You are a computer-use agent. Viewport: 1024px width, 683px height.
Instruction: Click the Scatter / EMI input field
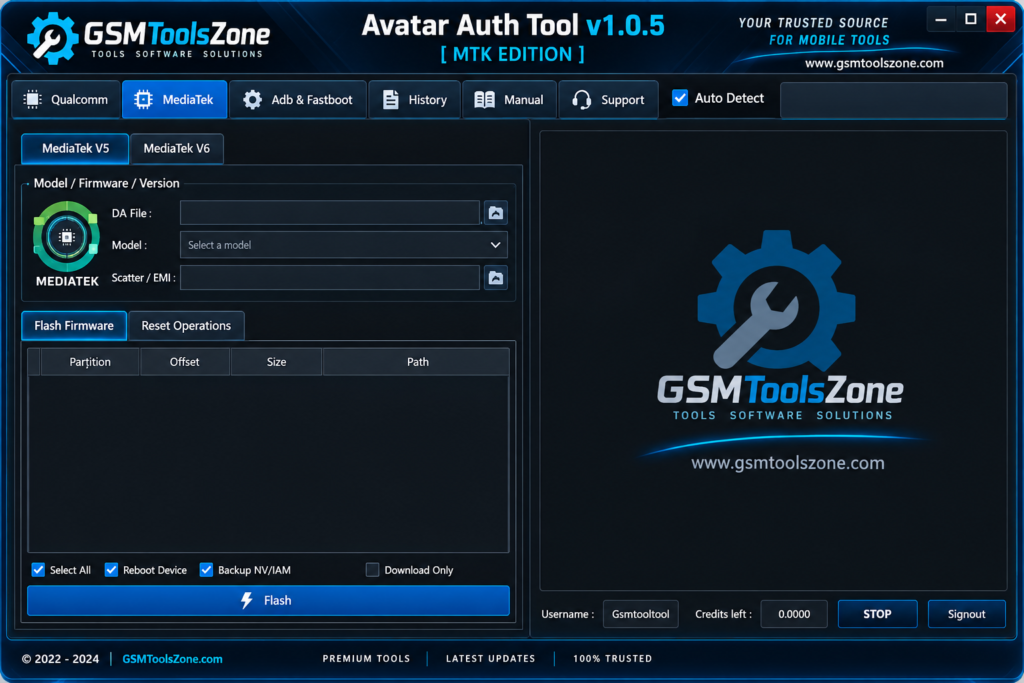pos(330,278)
